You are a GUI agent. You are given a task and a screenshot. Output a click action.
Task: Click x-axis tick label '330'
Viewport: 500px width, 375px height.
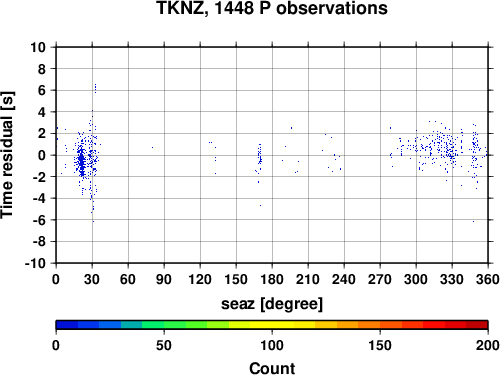(x=452, y=279)
